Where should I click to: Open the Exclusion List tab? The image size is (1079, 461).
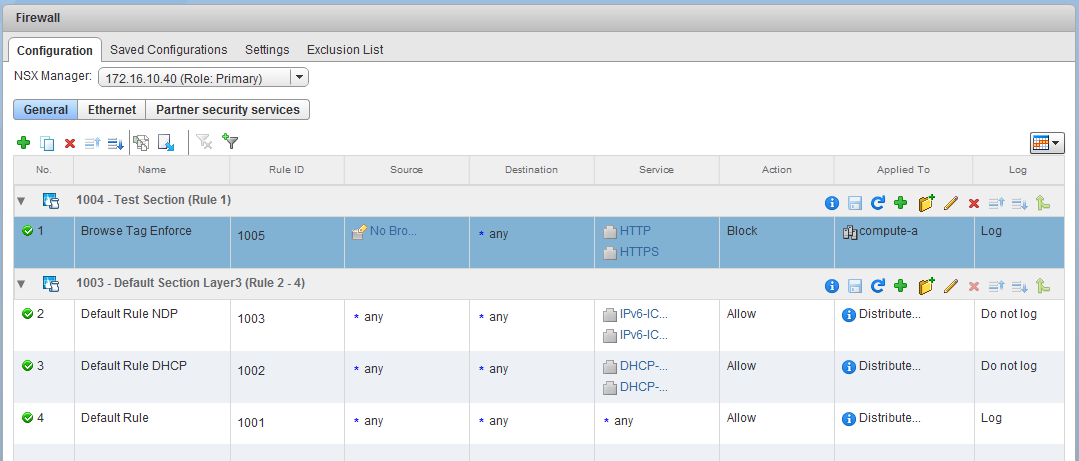pyautogui.click(x=344, y=49)
